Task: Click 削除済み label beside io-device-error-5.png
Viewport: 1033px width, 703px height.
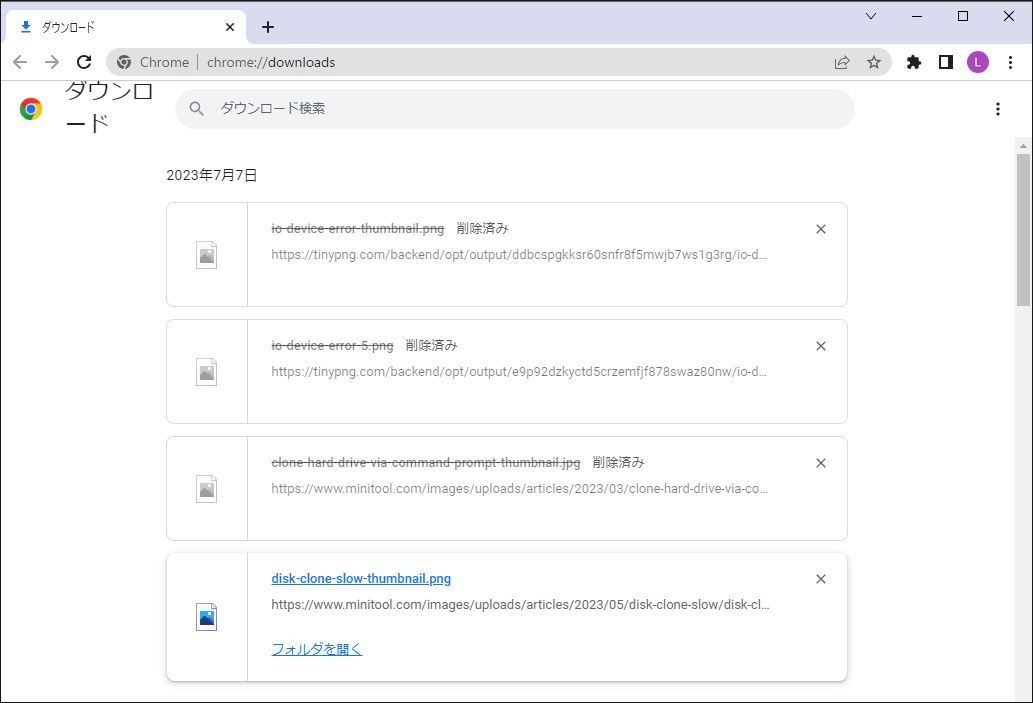Action: [x=432, y=345]
